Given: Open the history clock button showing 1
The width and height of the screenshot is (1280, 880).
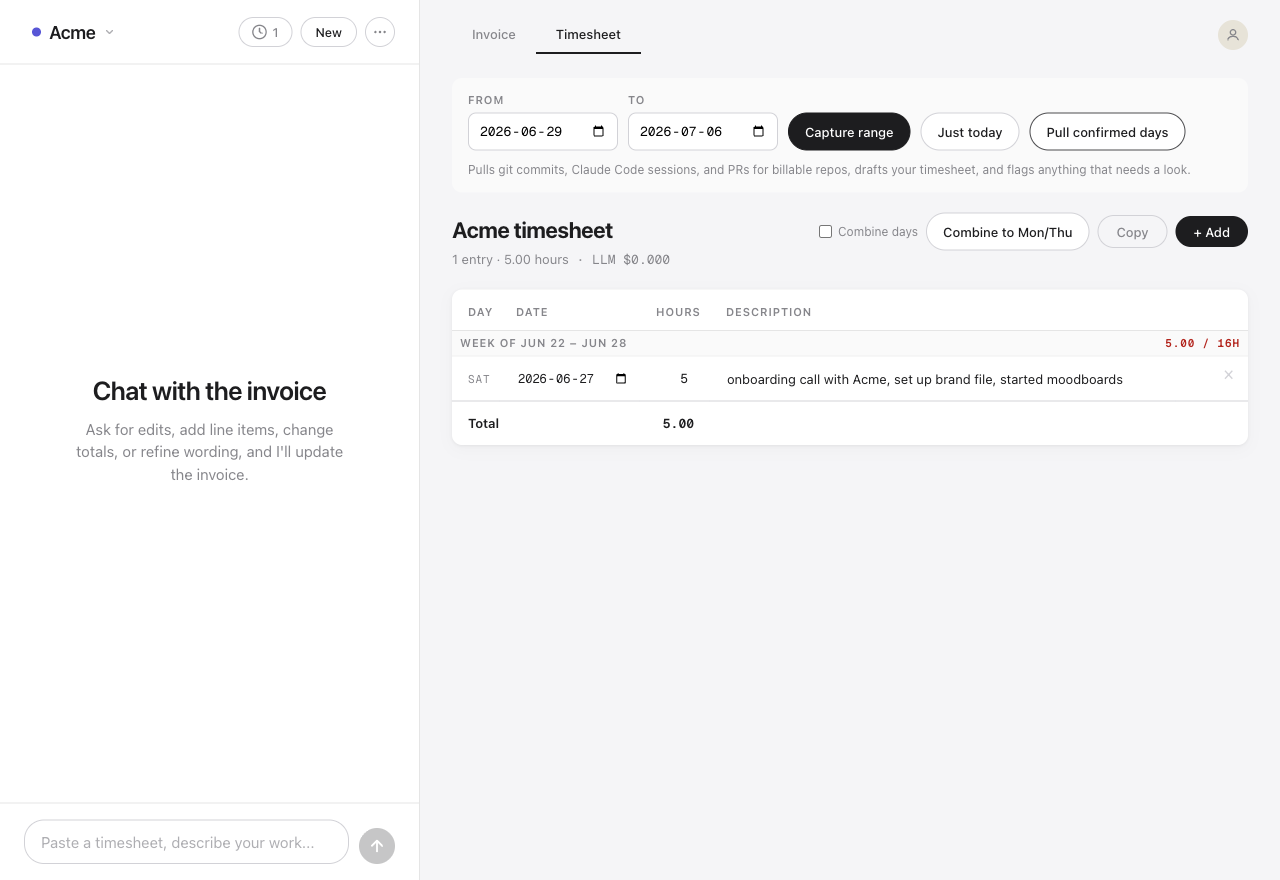Looking at the screenshot, I should tap(265, 32).
